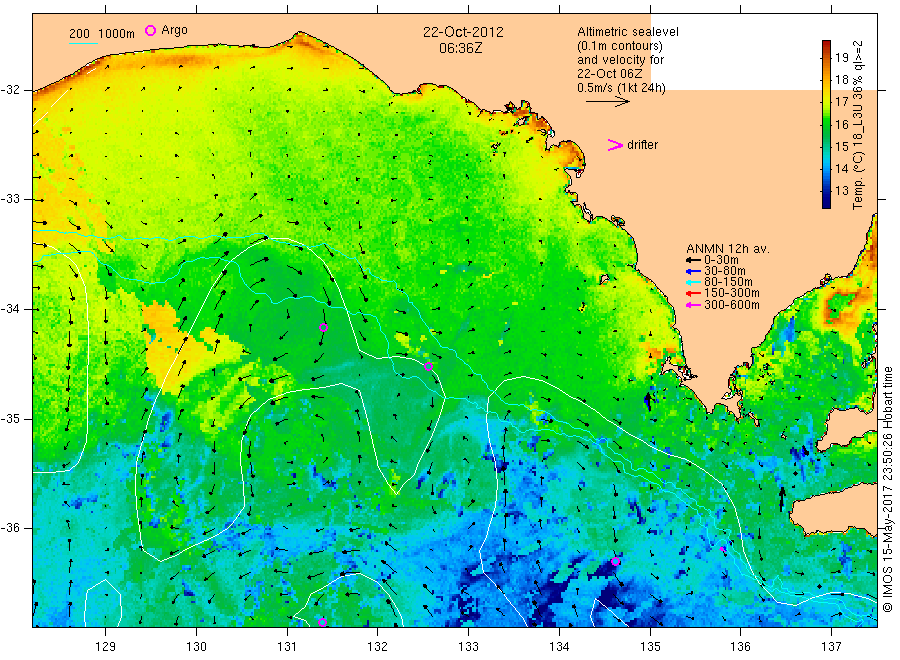Image resolution: width=900 pixels, height=660 pixels.
Task: Click the 136 longitude axis label
Action: (740, 647)
